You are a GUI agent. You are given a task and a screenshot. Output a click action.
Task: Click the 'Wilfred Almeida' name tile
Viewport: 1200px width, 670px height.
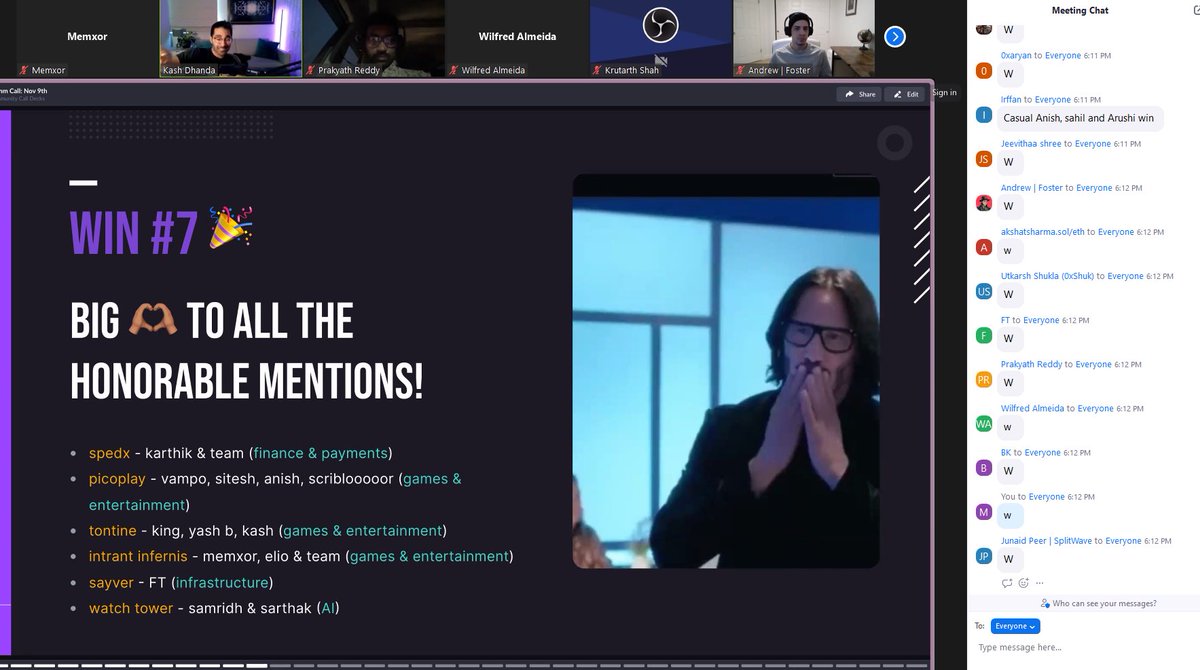point(517,36)
